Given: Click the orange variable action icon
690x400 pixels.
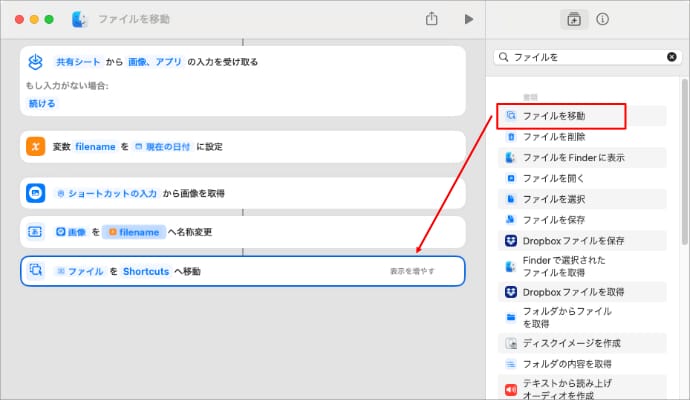Looking at the screenshot, I should pyautogui.click(x=35, y=146).
